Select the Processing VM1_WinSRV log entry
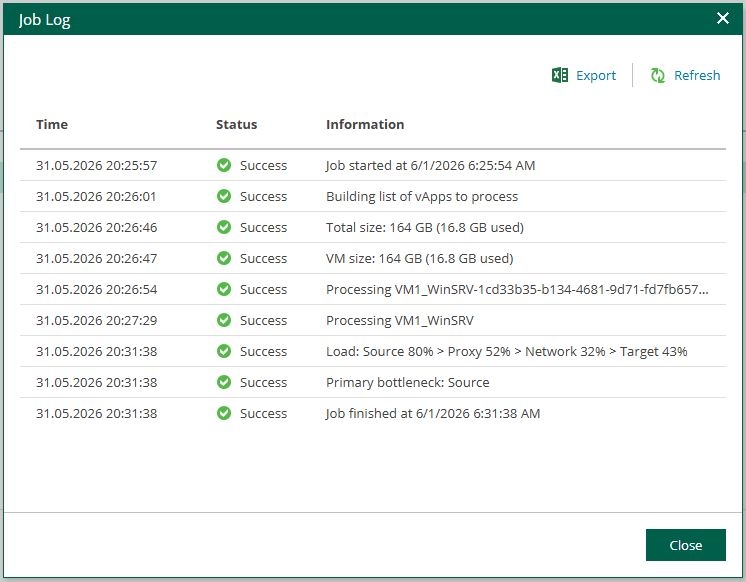746x582 pixels. 373,320
